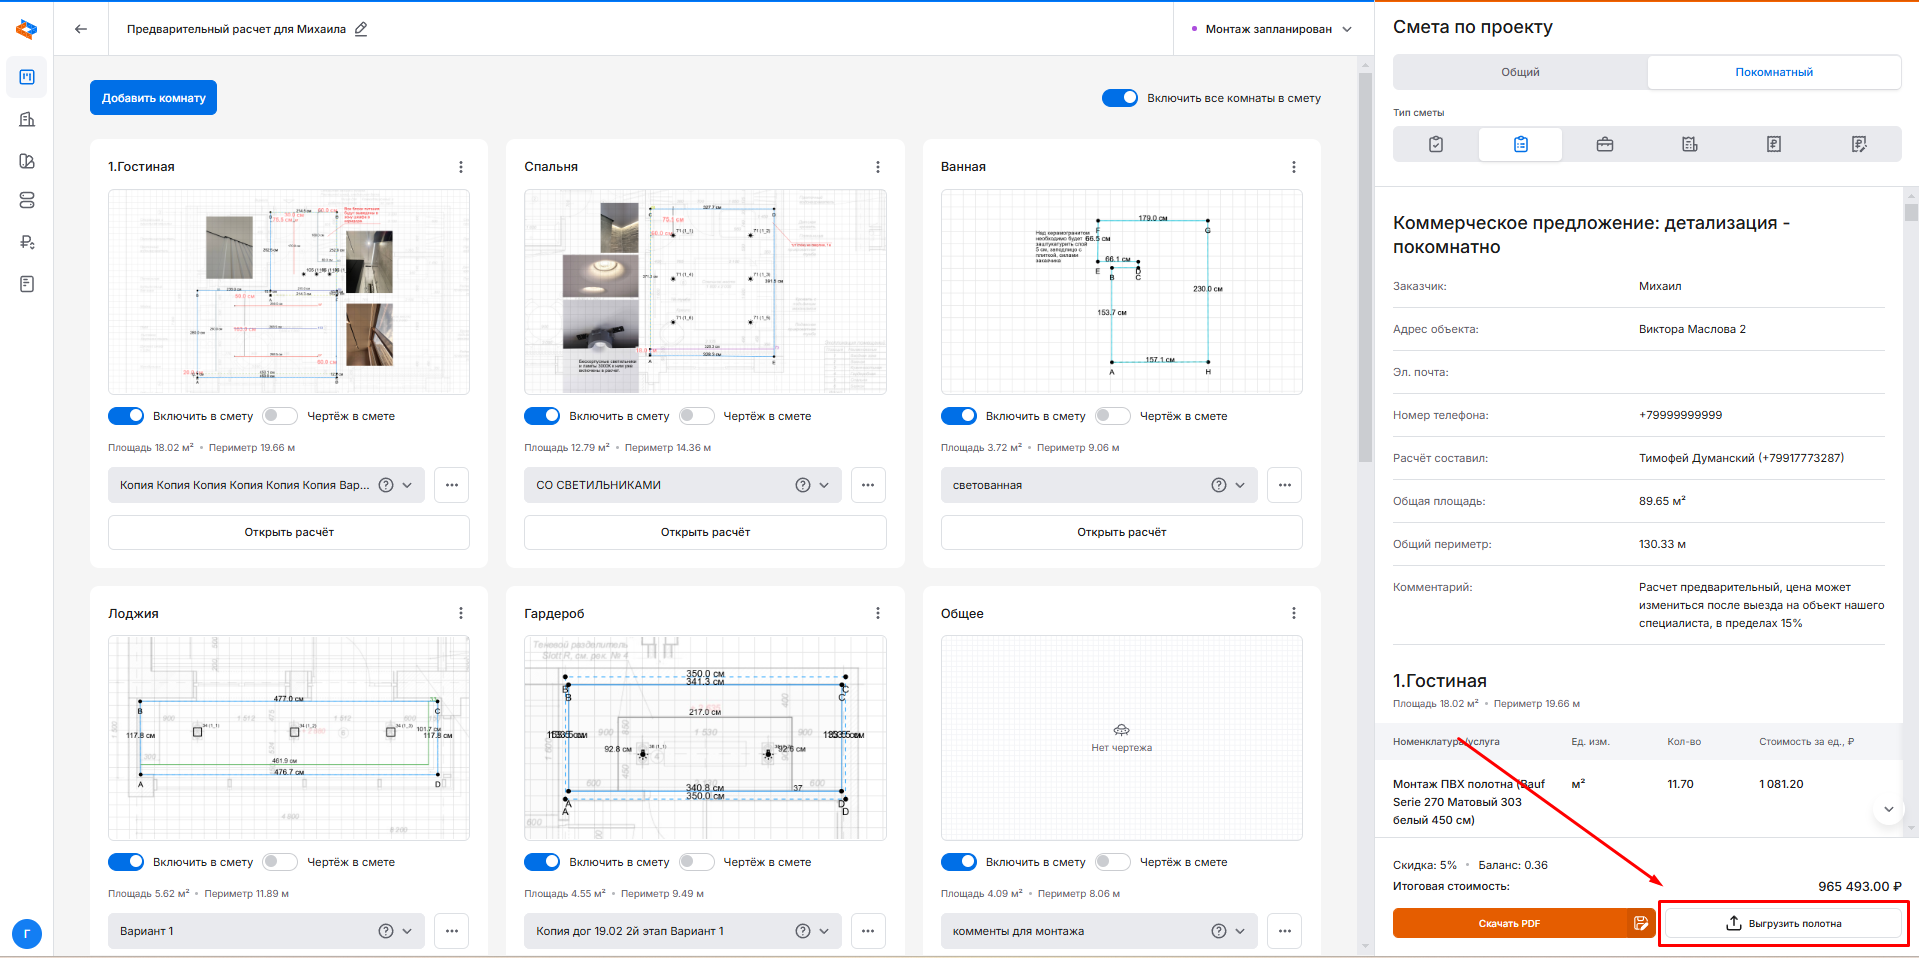Click the Гардероб room drawing thumbnail

tap(705, 738)
